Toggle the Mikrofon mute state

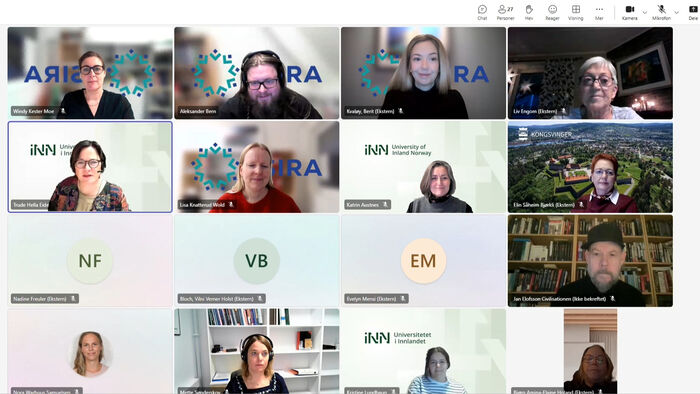pyautogui.click(x=661, y=12)
